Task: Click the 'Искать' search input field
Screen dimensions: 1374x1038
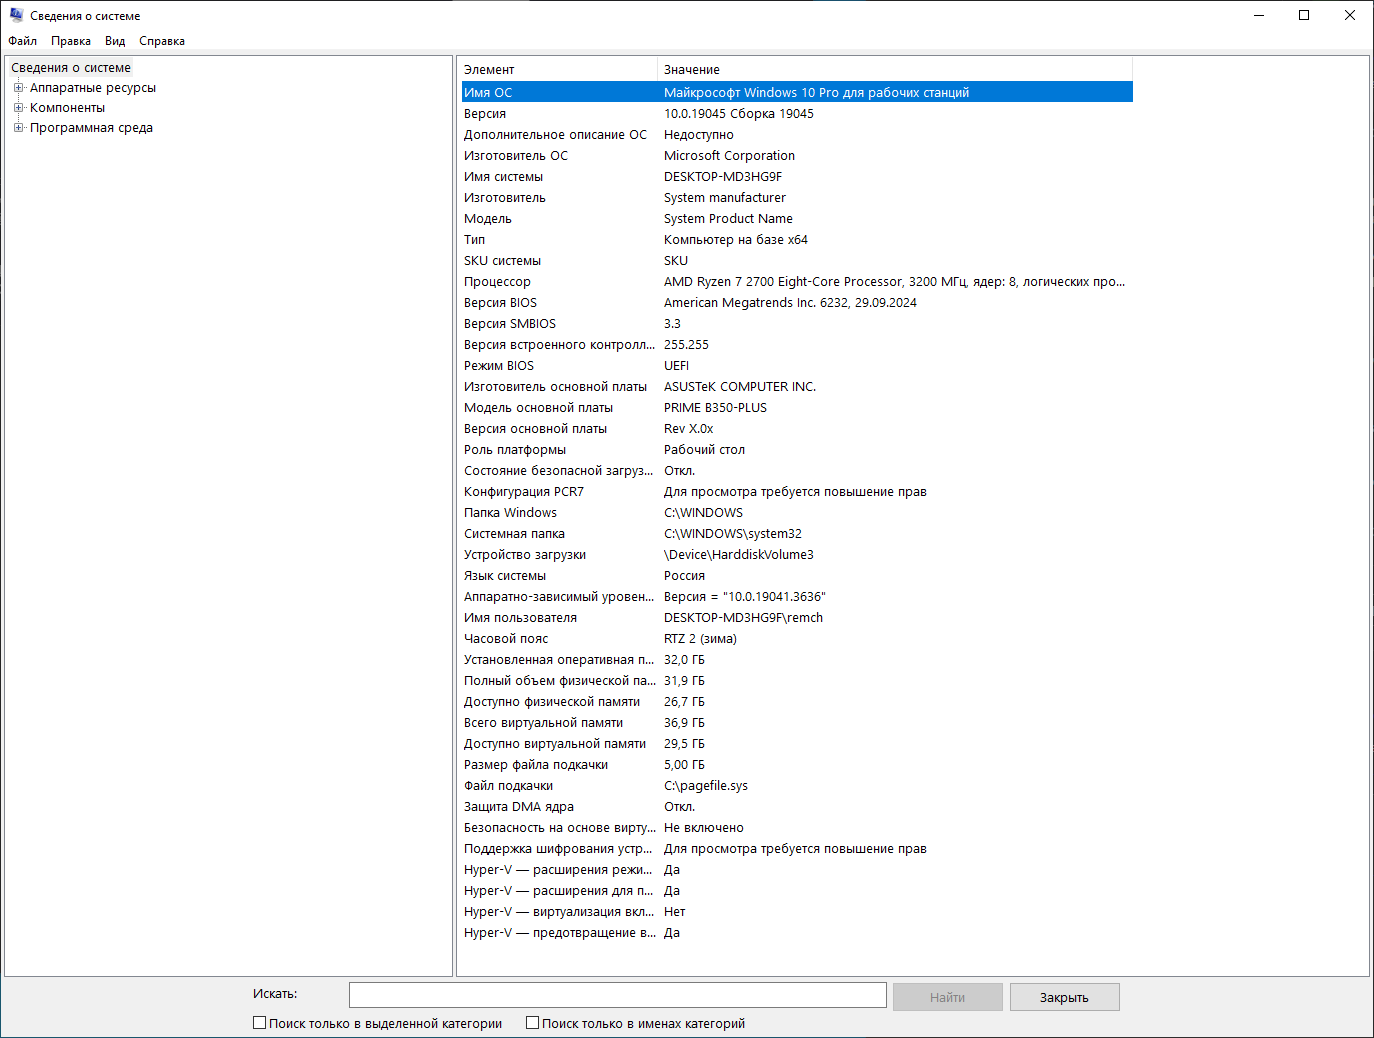Action: point(618,995)
